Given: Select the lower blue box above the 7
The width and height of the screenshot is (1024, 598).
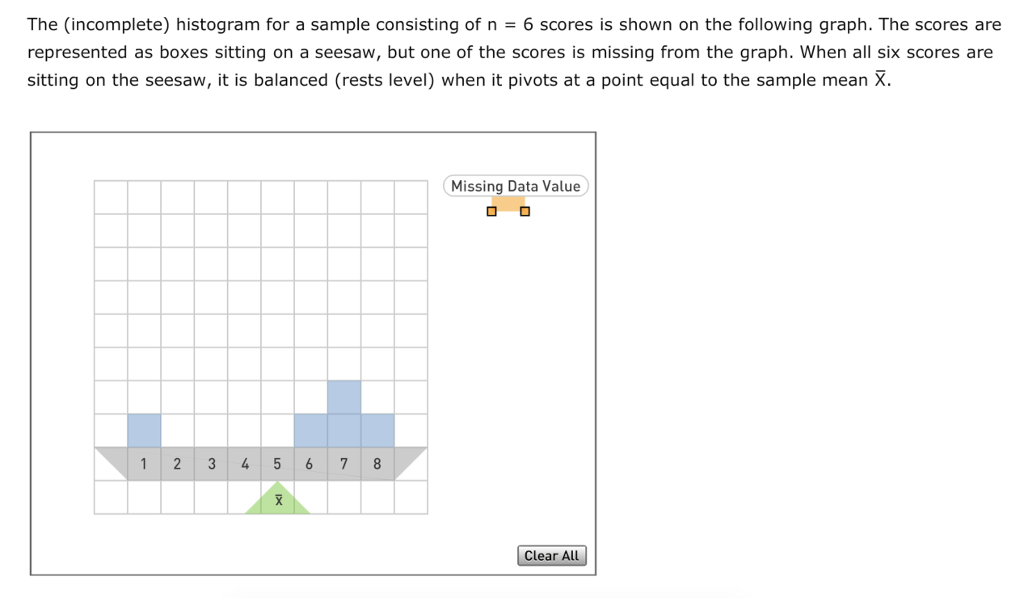Looking at the screenshot, I should click(344, 428).
